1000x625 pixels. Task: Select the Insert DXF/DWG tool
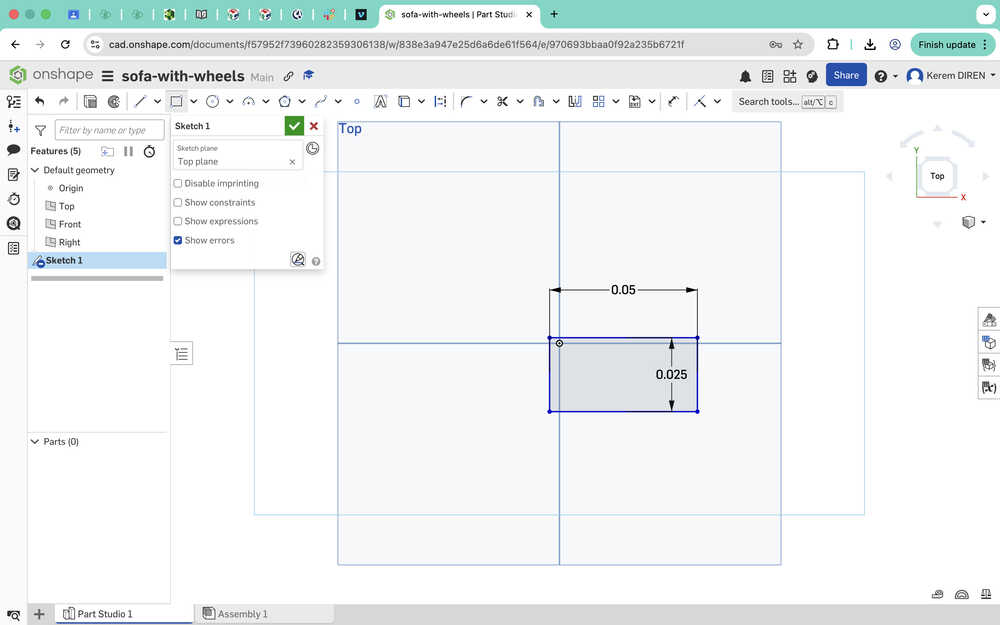[x=635, y=101]
